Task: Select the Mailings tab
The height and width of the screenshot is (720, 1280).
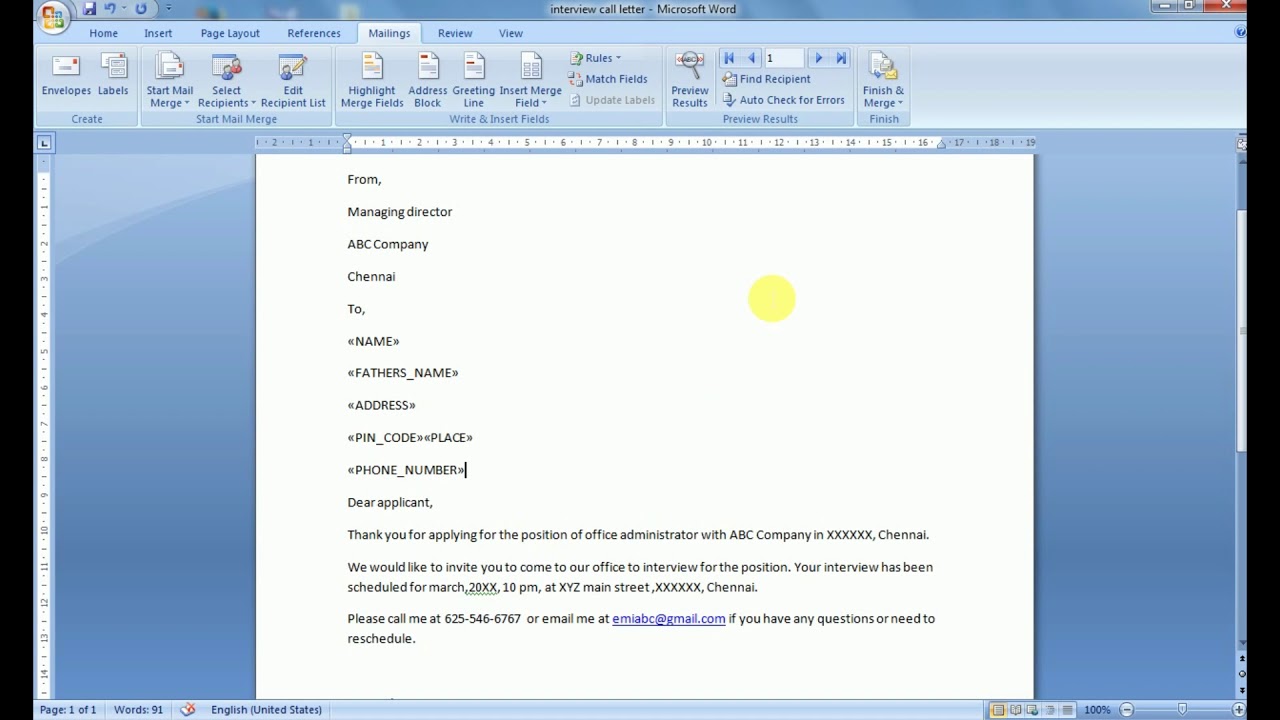Action: (x=389, y=33)
